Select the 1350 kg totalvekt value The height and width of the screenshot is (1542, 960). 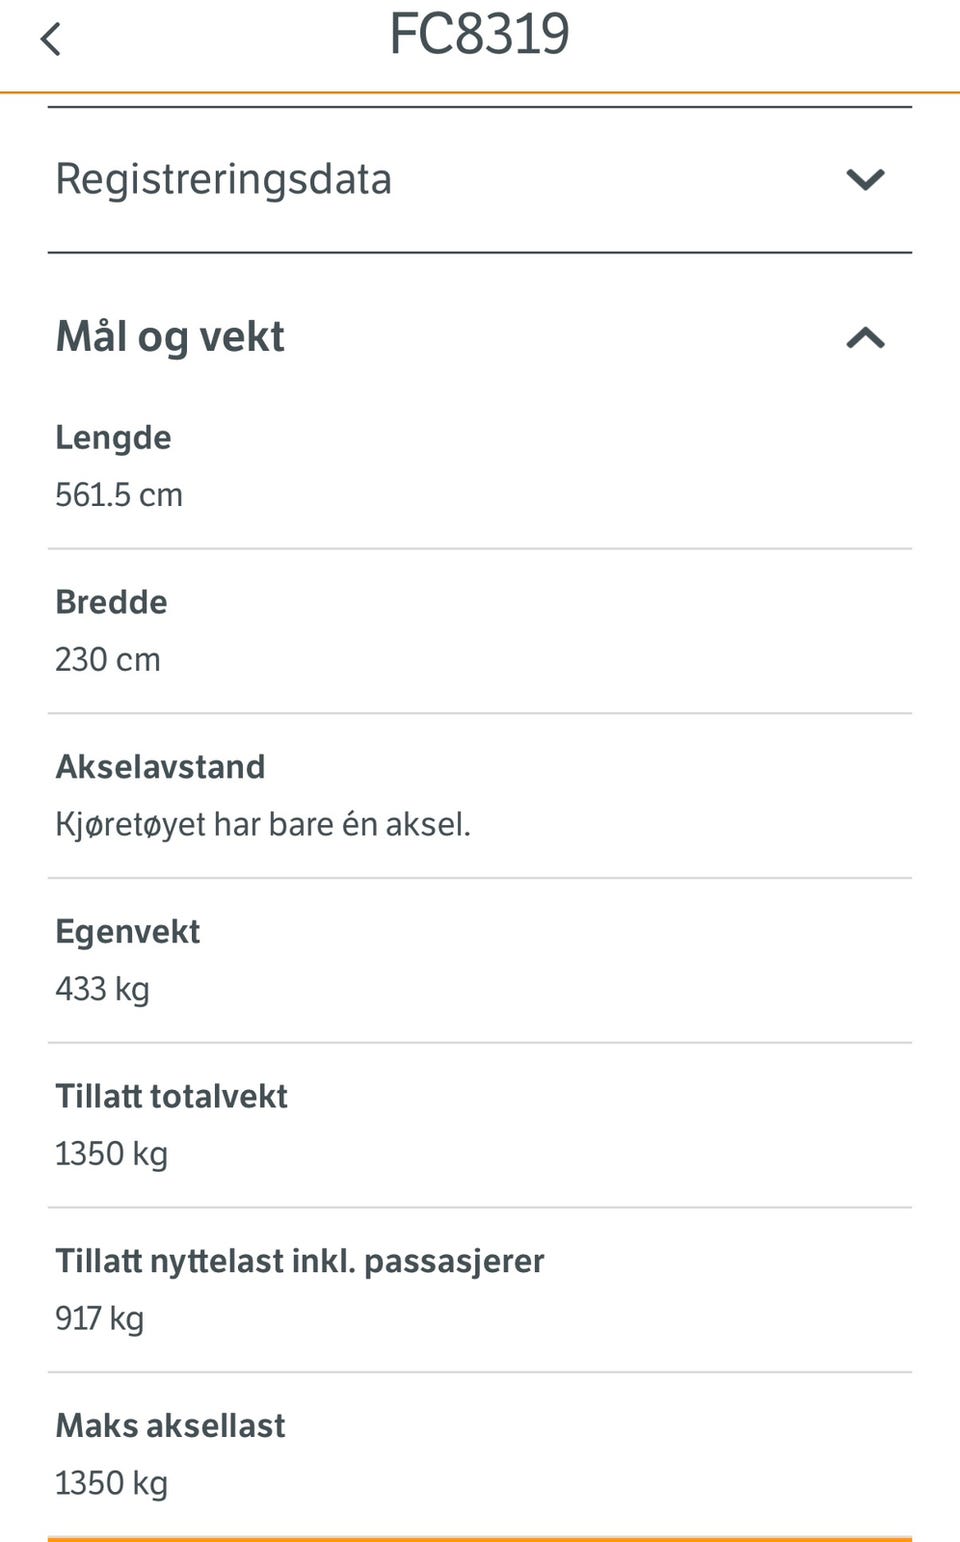(111, 1154)
